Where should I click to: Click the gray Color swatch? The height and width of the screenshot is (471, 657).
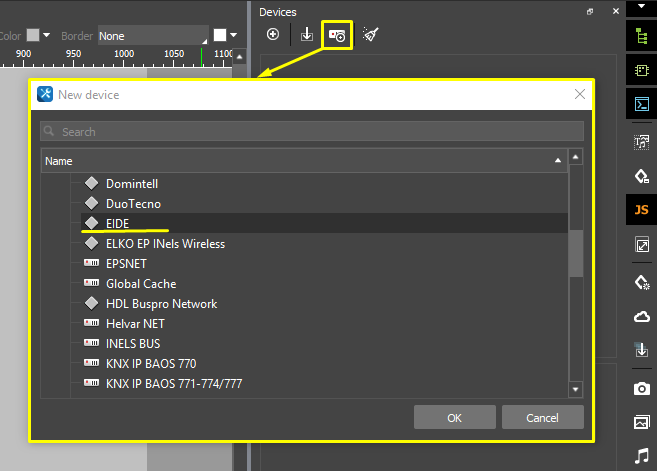[x=33, y=36]
